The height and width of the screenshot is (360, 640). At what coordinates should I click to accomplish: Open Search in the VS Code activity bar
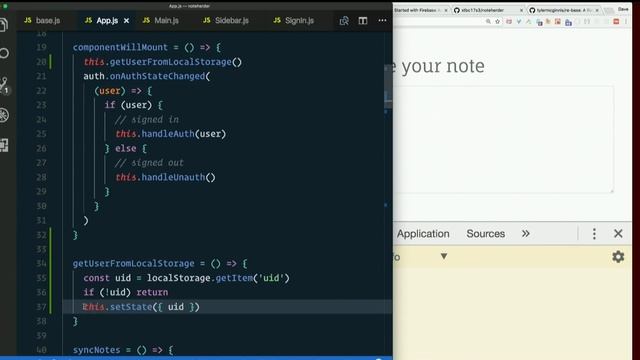pyautogui.click(x=4, y=53)
